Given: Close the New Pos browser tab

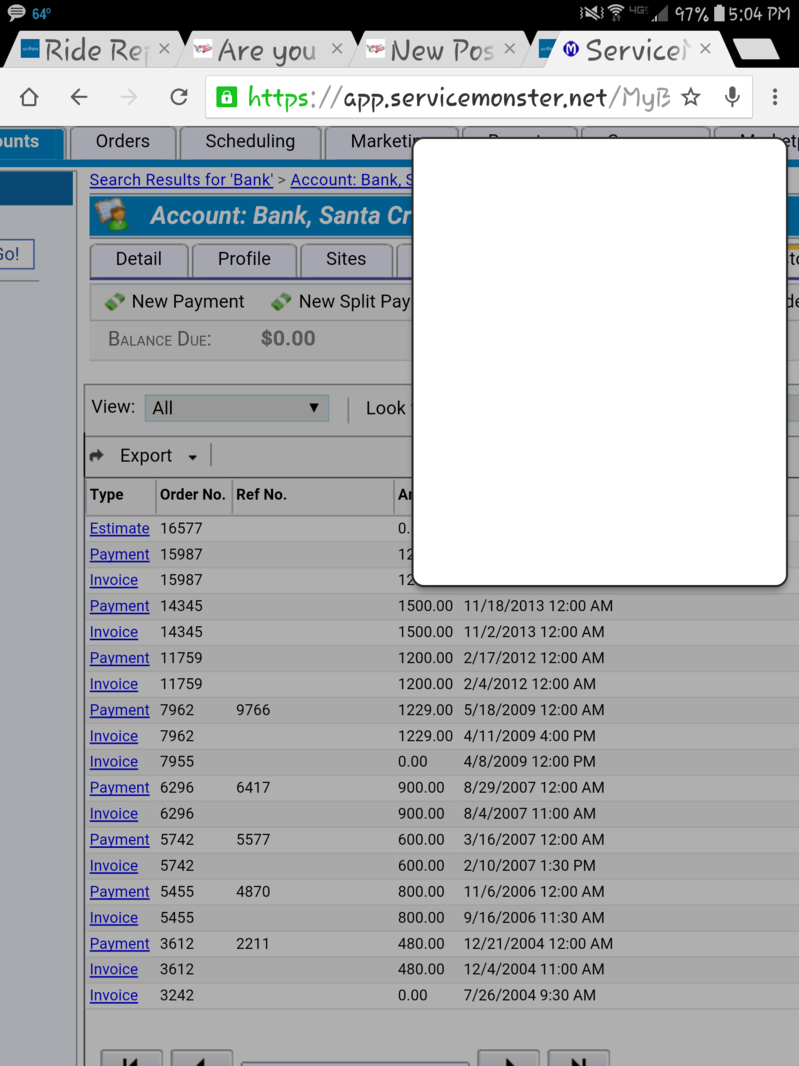Looking at the screenshot, I should pyautogui.click(x=510, y=48).
